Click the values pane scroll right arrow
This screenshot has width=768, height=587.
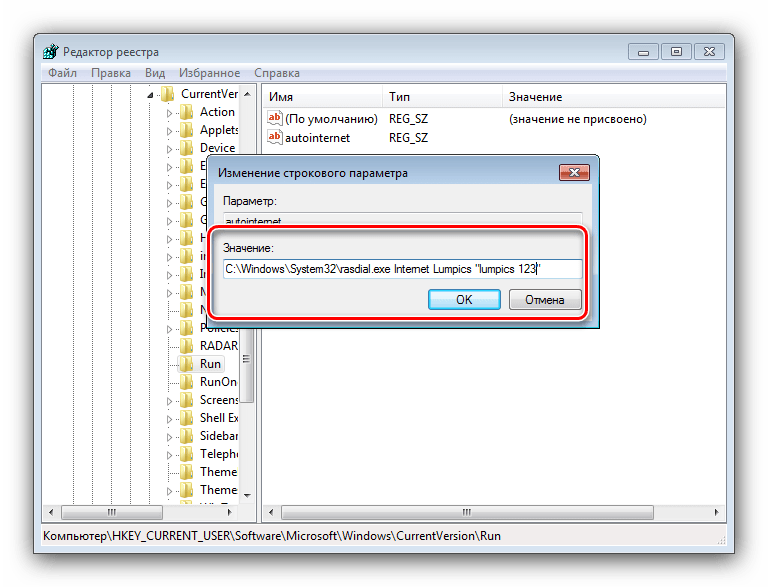click(x=717, y=512)
